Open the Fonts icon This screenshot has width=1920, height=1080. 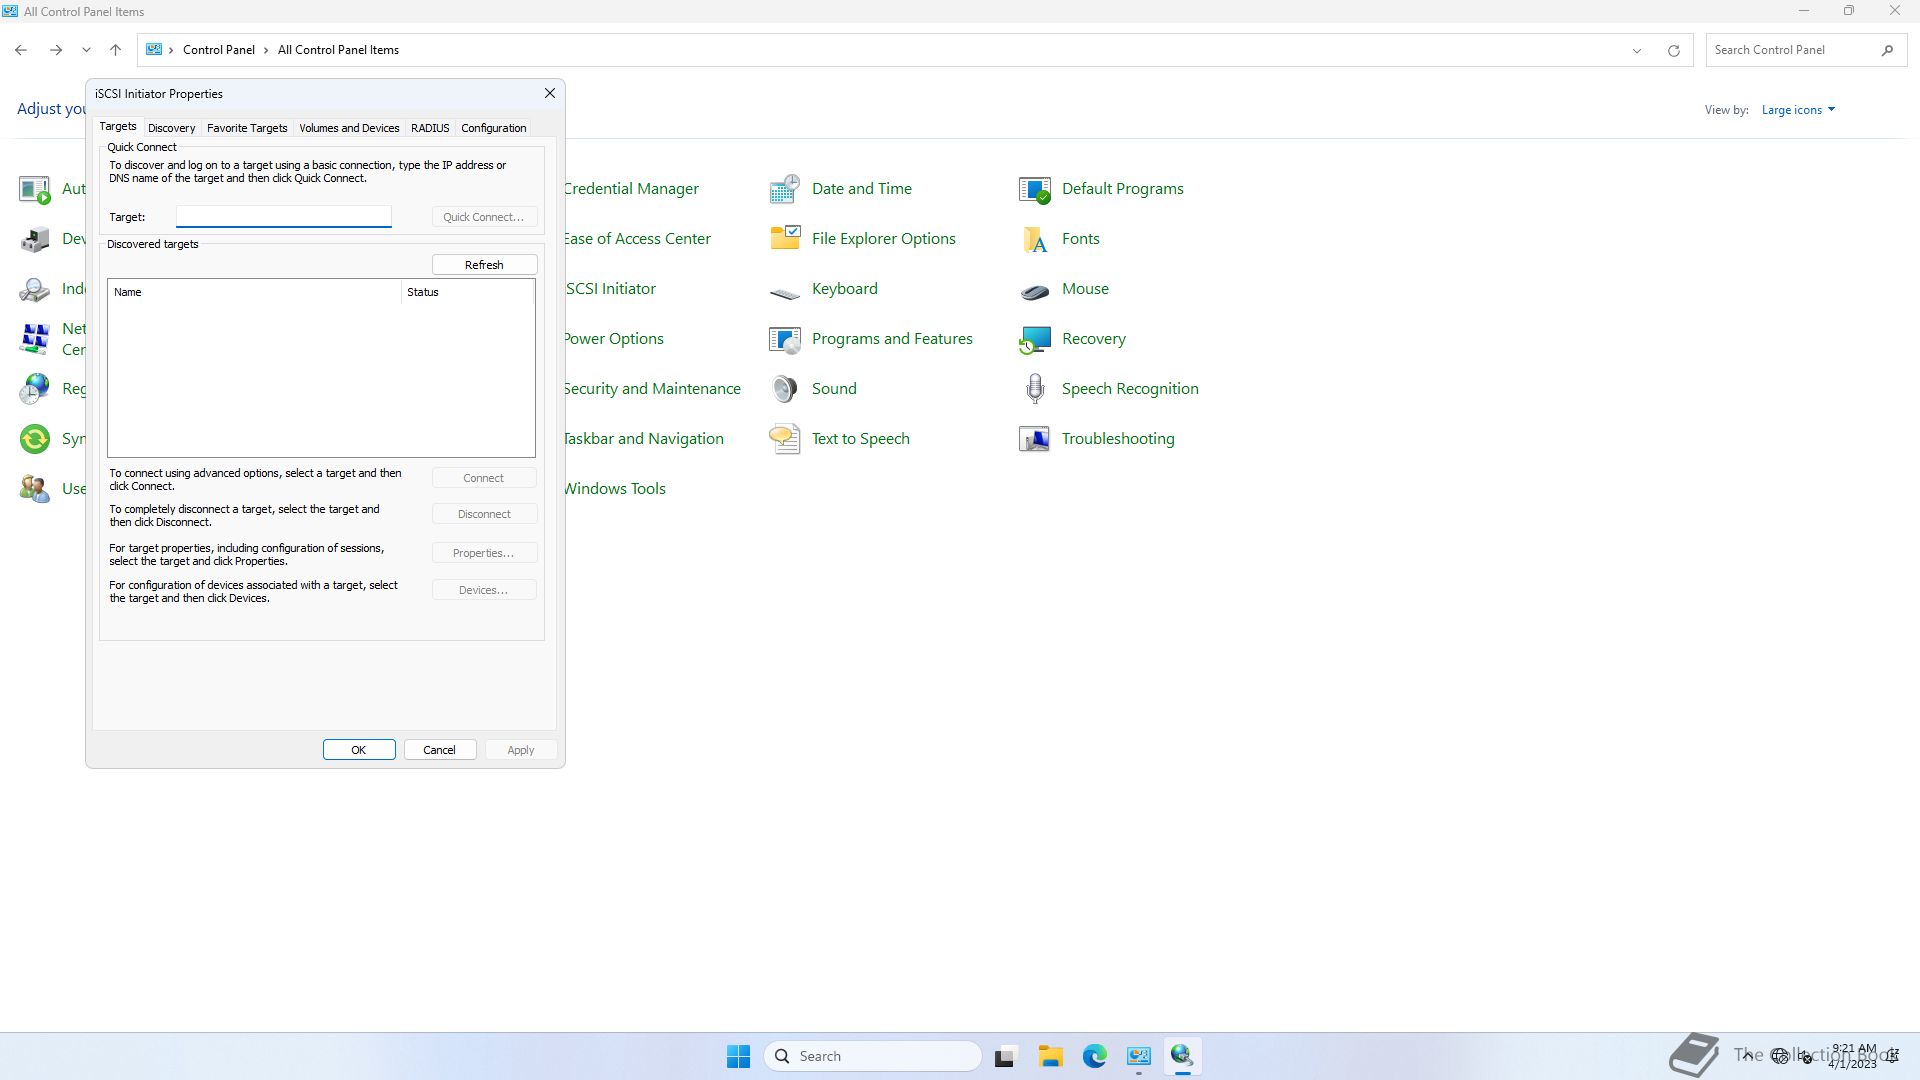pos(1035,239)
